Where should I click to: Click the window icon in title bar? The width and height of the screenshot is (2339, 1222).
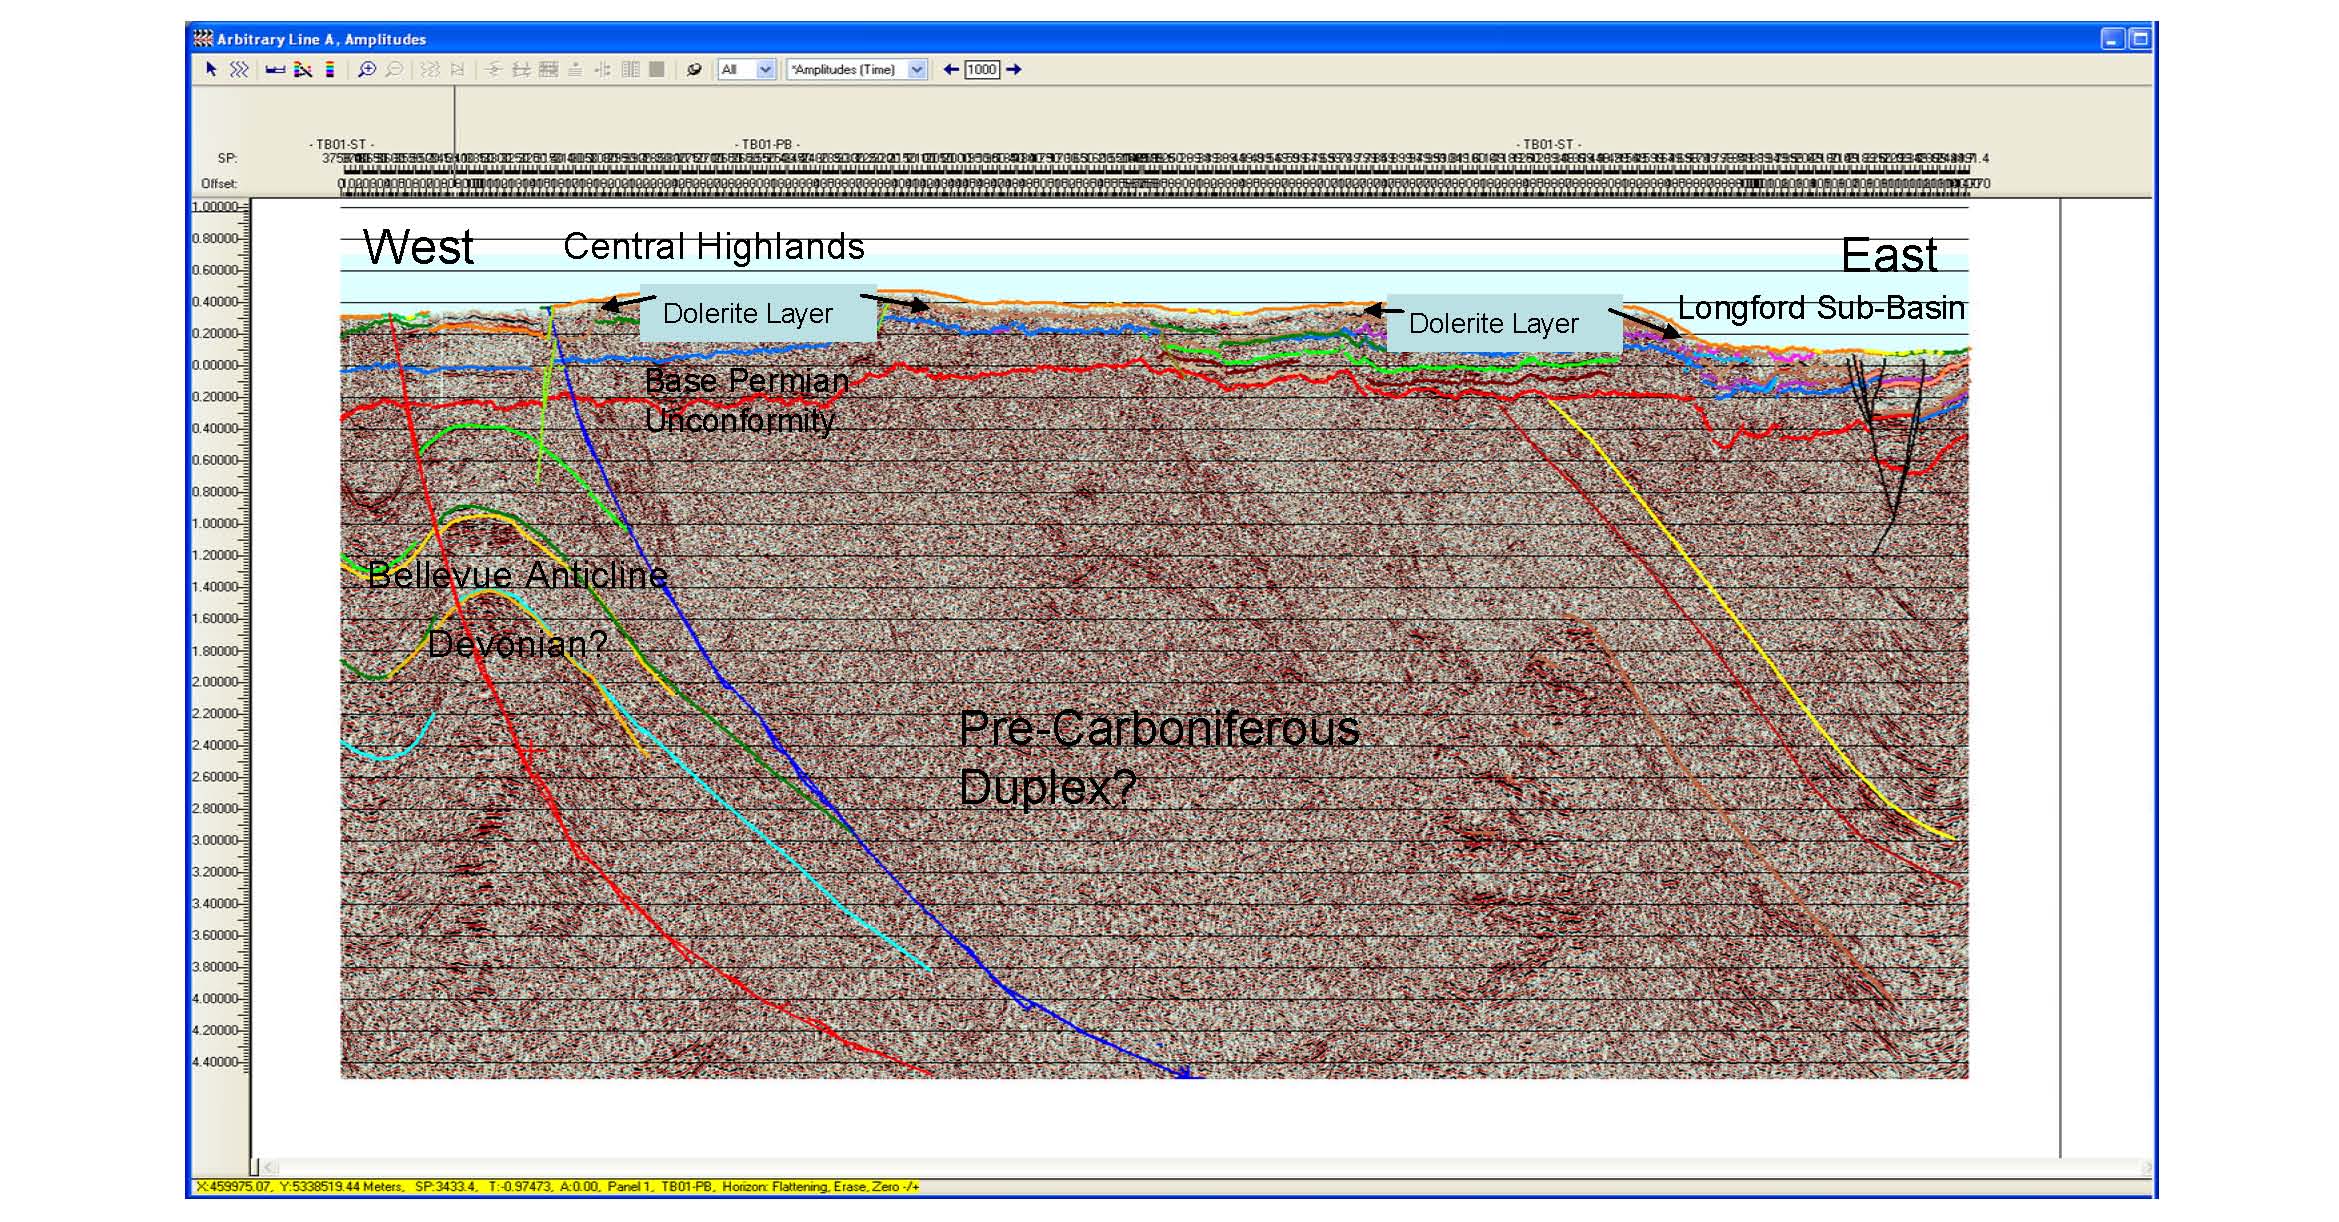[x=203, y=39]
